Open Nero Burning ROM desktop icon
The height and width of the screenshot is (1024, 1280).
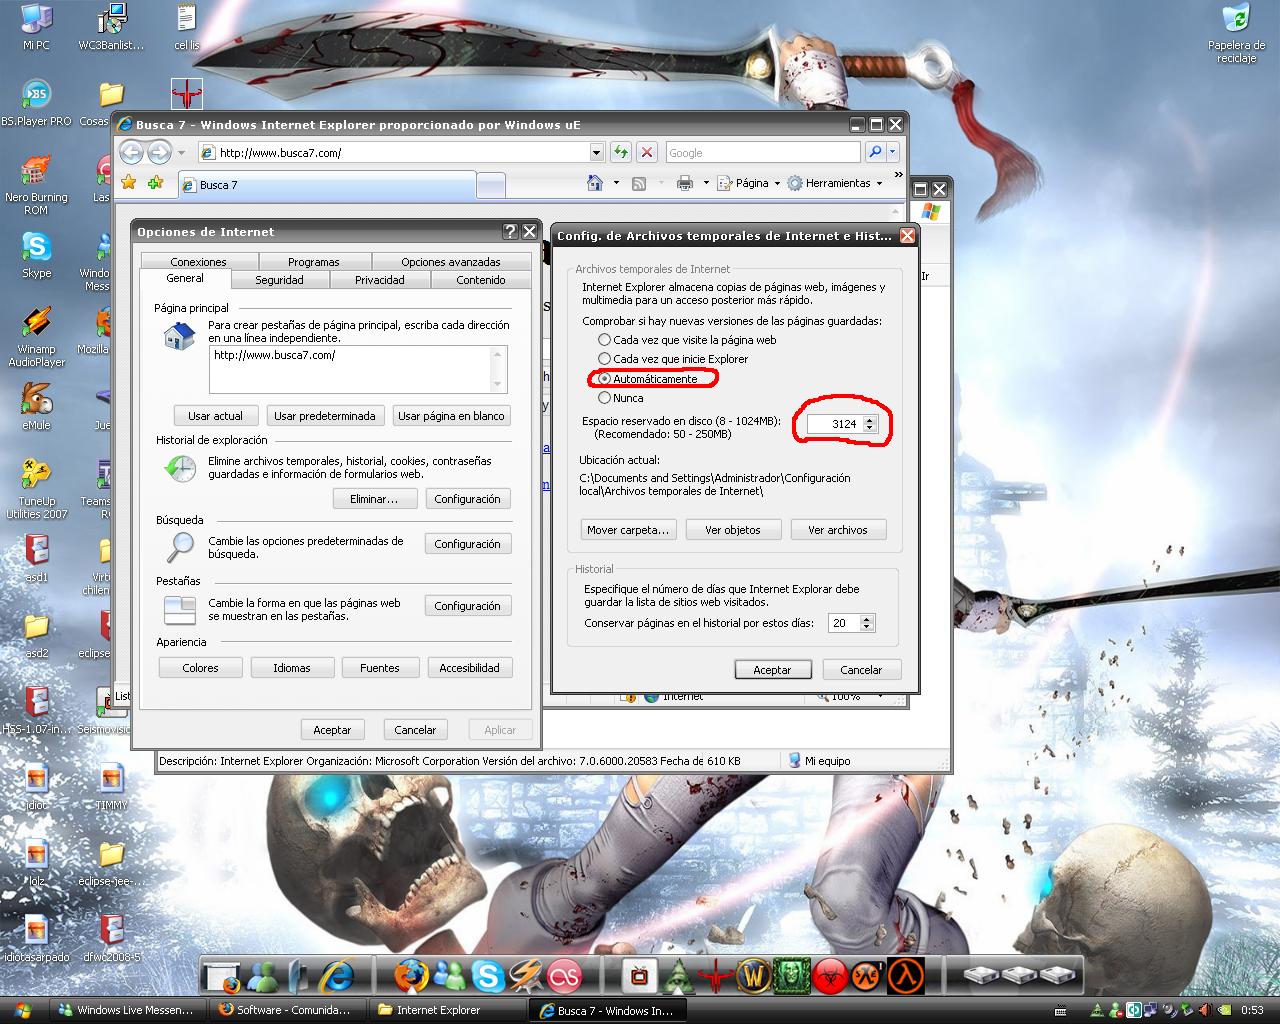point(36,185)
